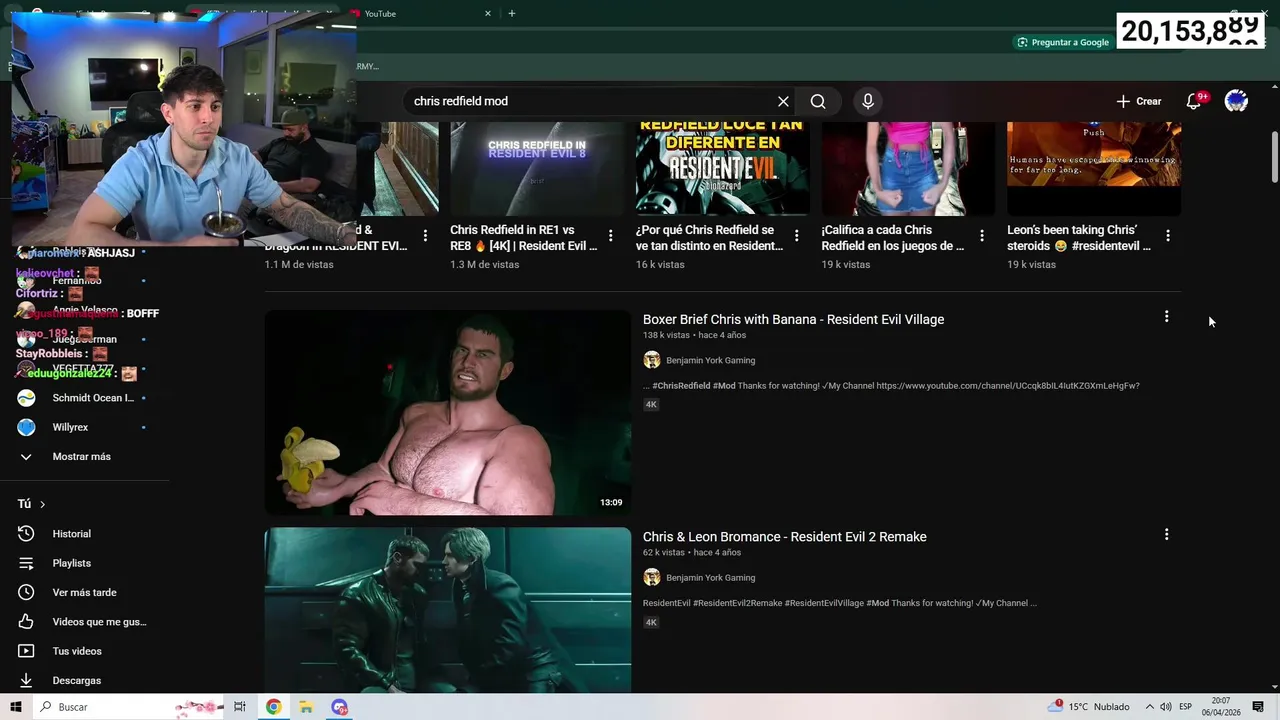Viewport: 1280px width, 720px height.
Task: Open options for '¡Califica a cada Chris' short
Action: click(982, 236)
